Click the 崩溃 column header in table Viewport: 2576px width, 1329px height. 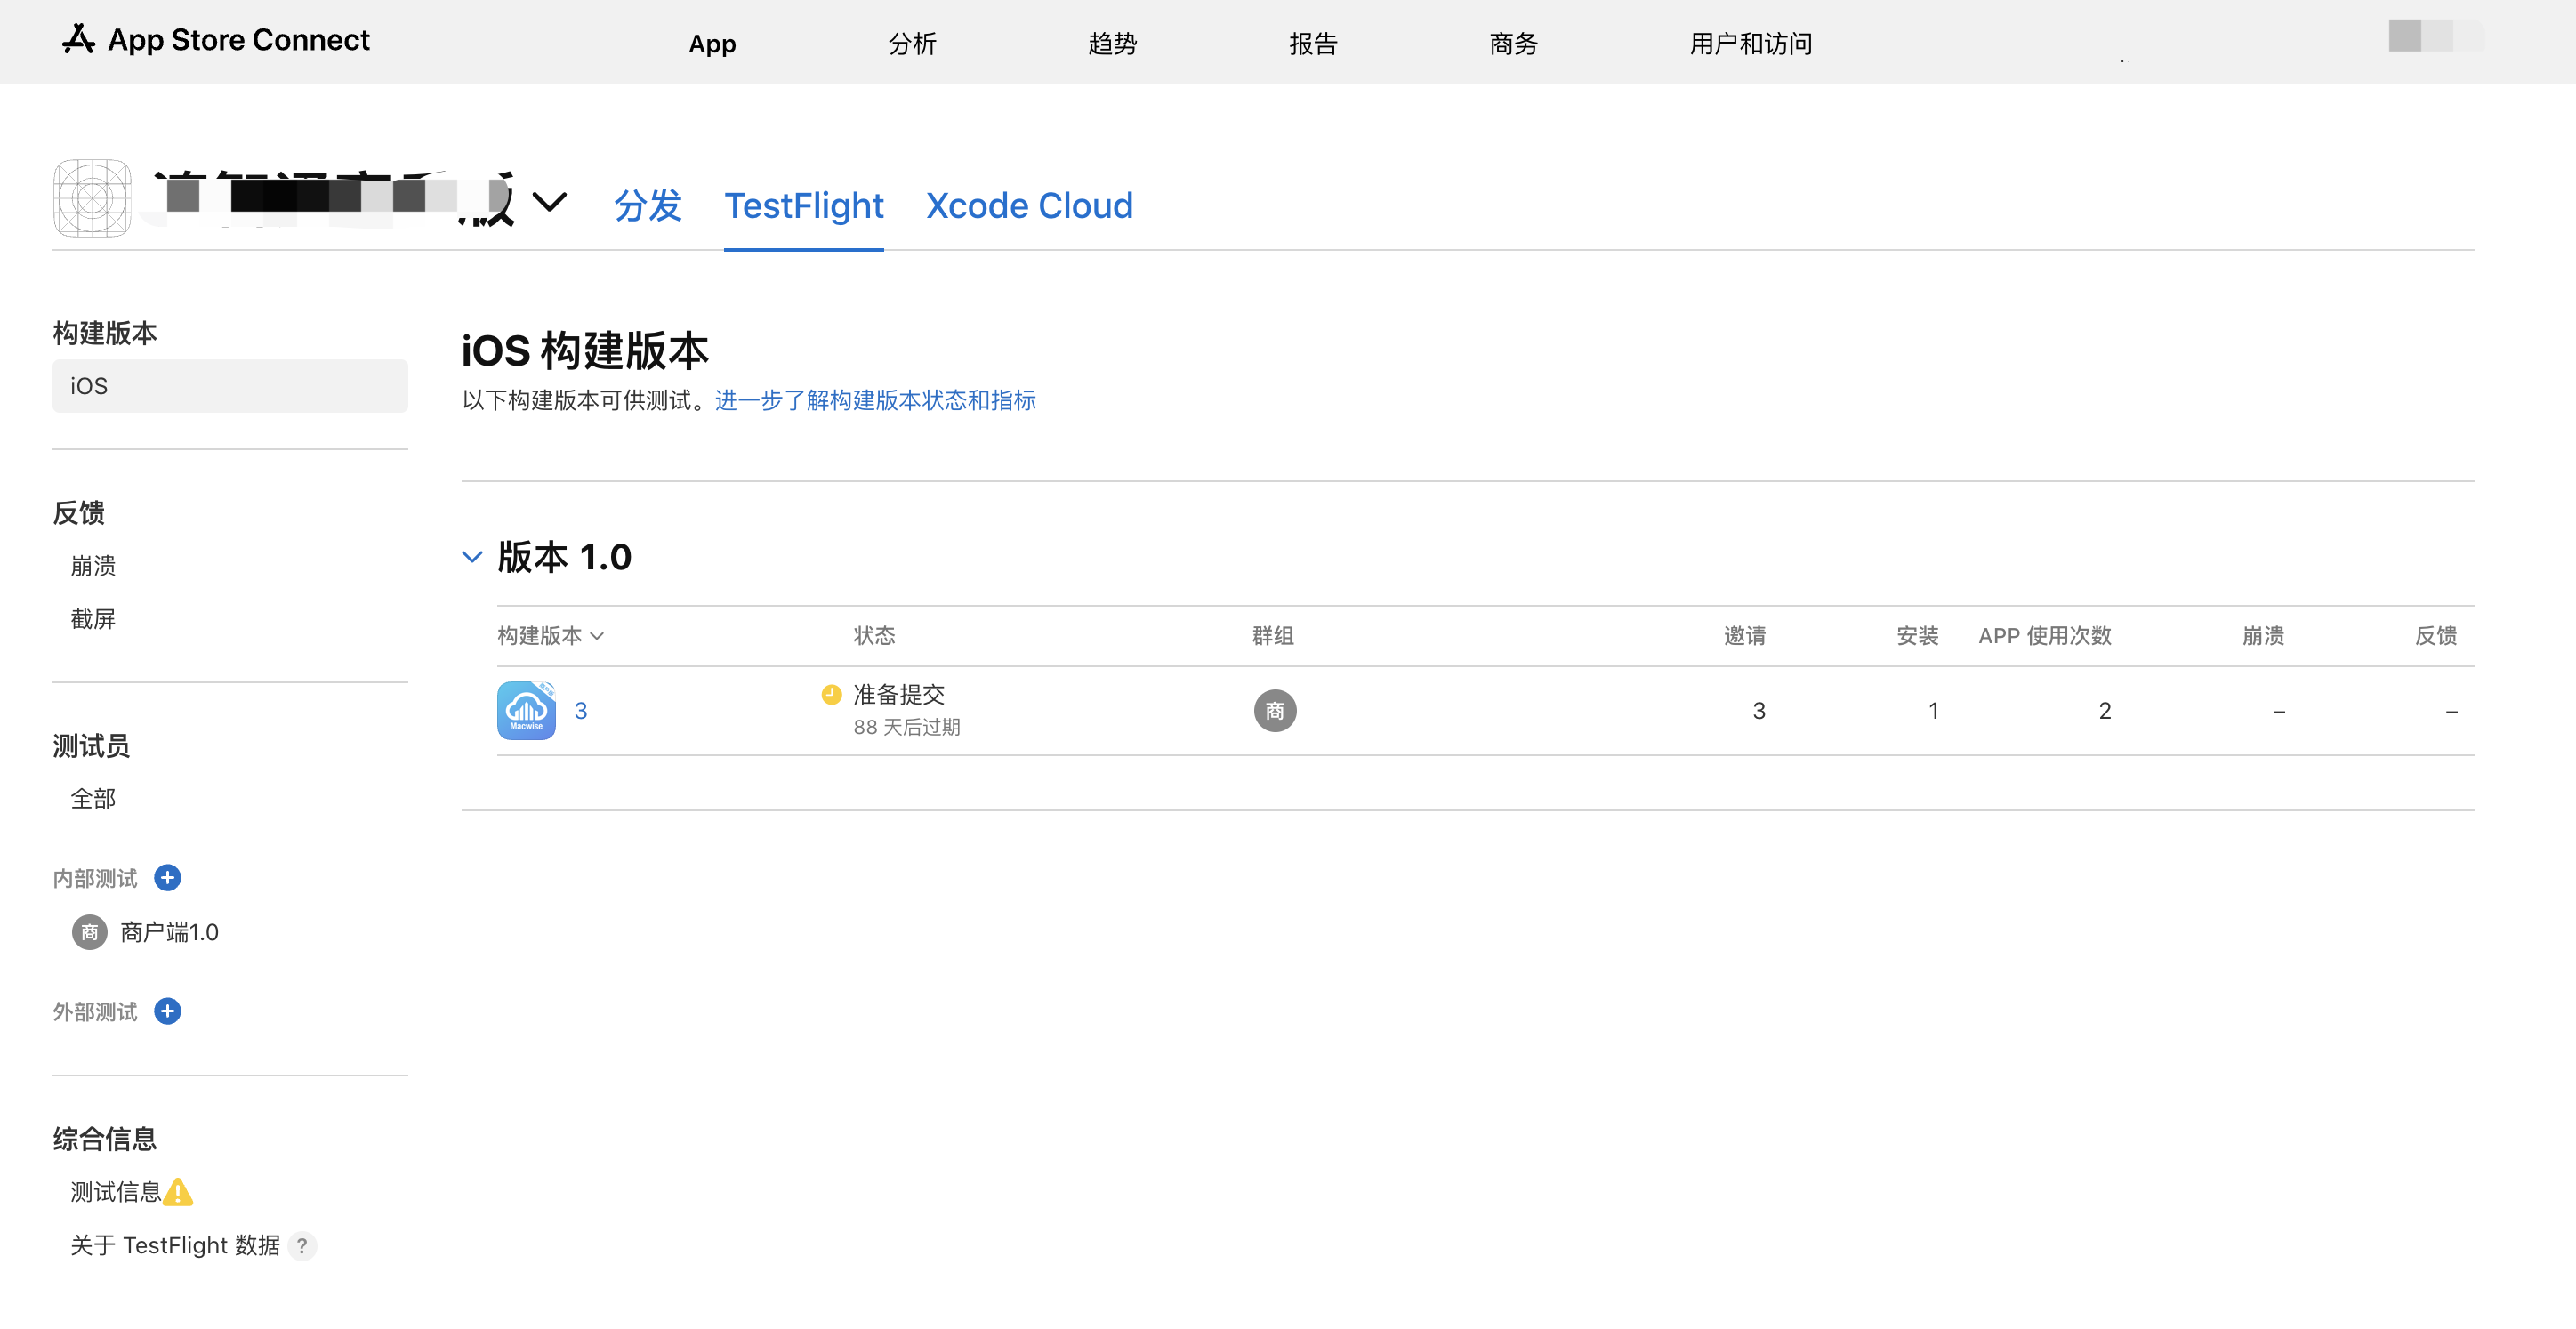coord(2262,636)
